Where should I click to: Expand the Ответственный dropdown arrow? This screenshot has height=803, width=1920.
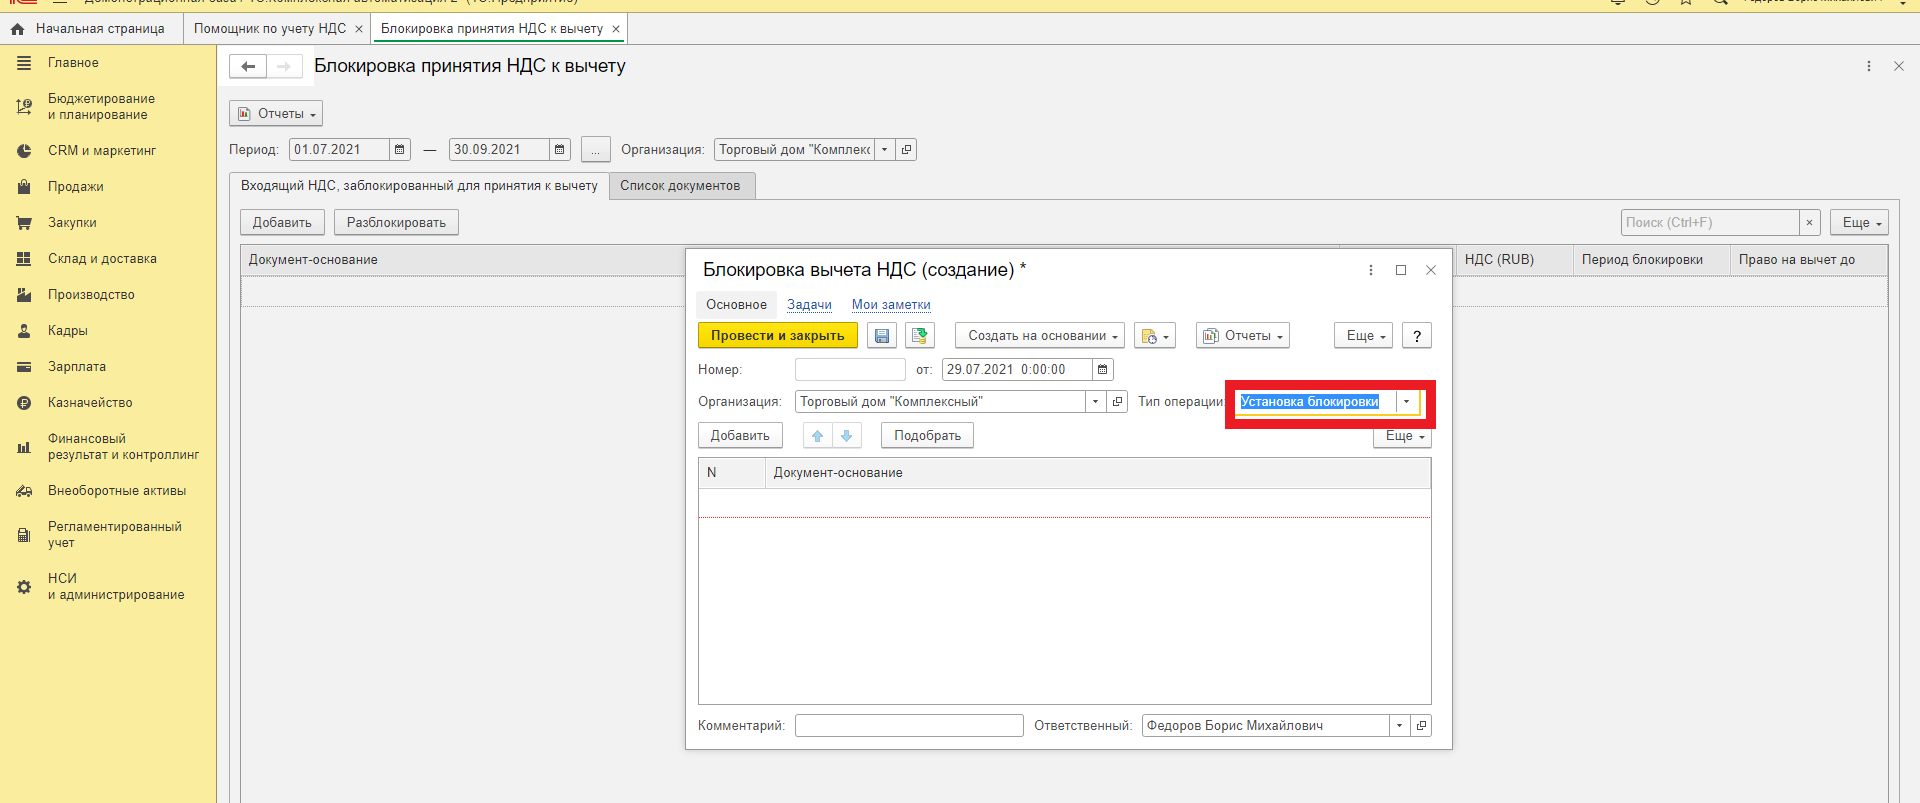tap(1399, 726)
